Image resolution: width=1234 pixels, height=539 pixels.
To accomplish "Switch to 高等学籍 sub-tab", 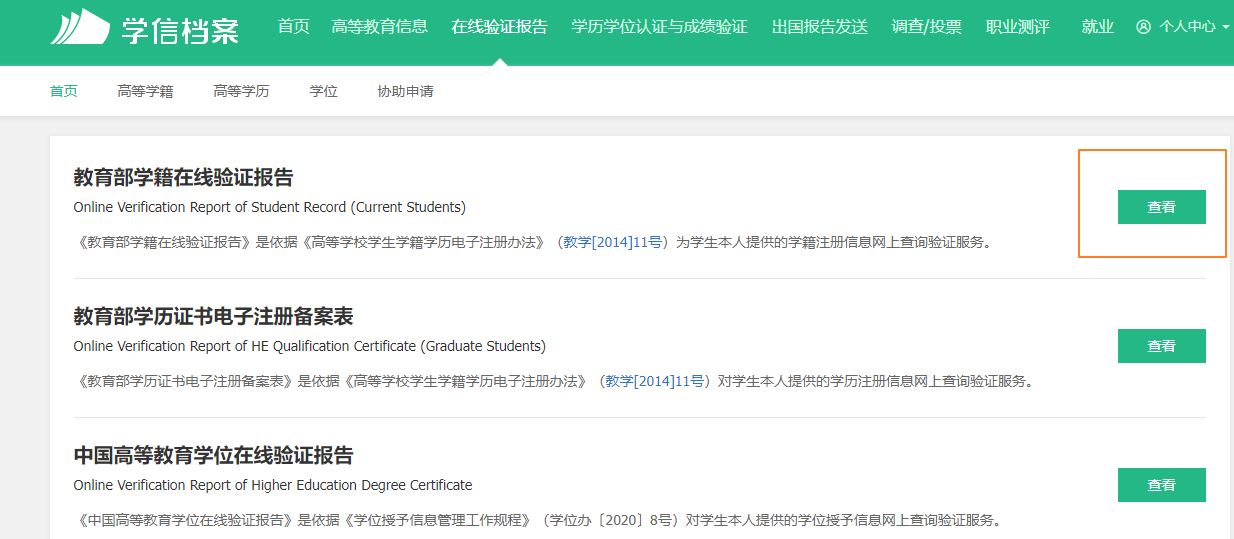I will point(145,91).
